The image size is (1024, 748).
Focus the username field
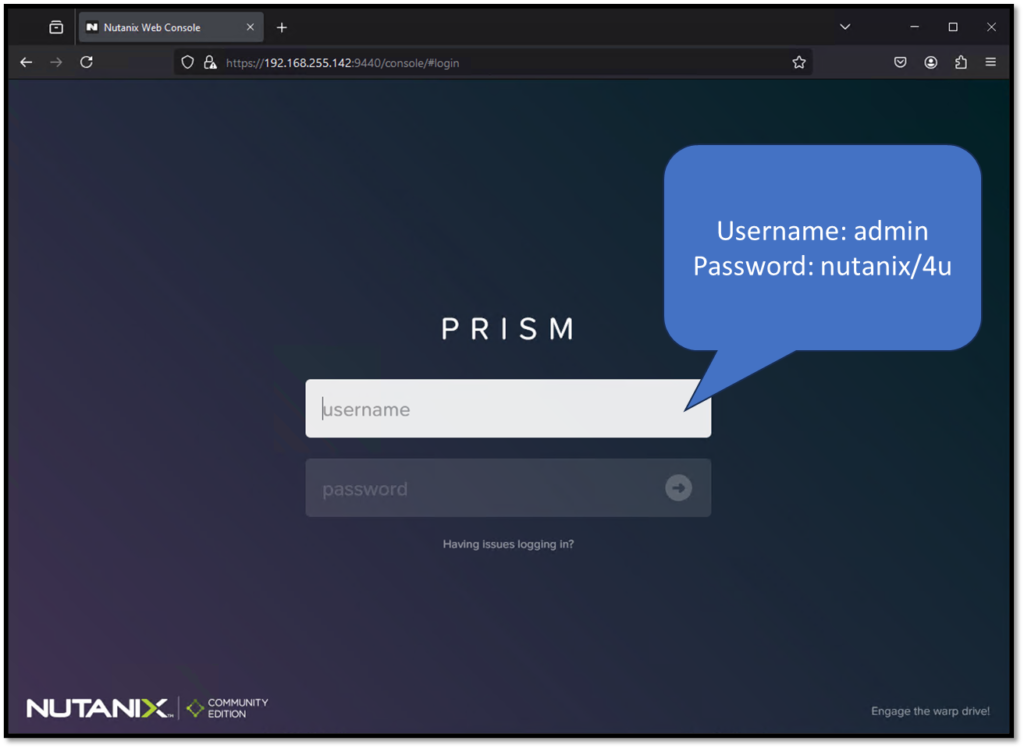click(508, 409)
